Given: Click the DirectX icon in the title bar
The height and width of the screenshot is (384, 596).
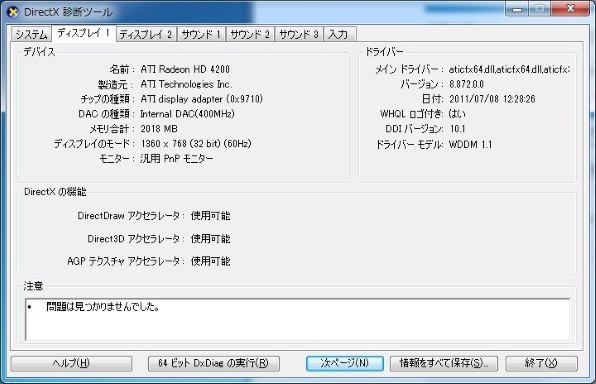Looking at the screenshot, I should pos(13,12).
